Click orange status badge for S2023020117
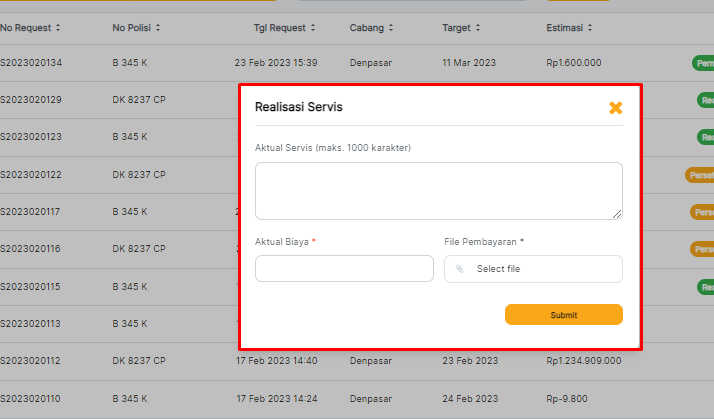Image resolution: width=714 pixels, height=419 pixels. 701,212
